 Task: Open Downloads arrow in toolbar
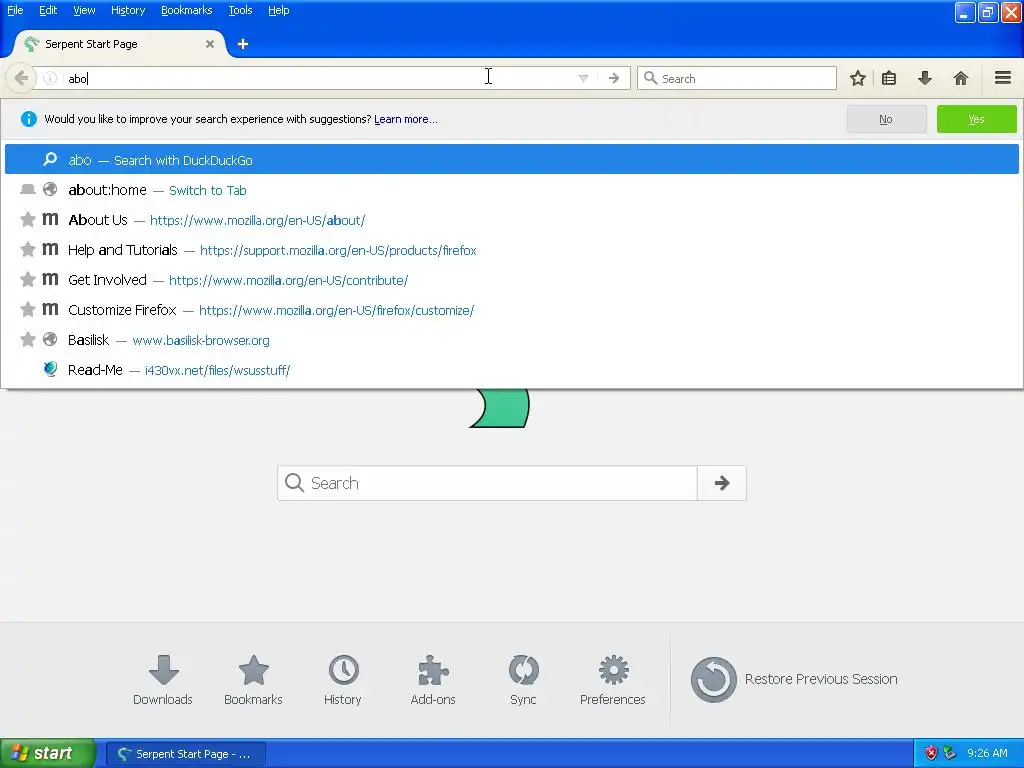925,78
